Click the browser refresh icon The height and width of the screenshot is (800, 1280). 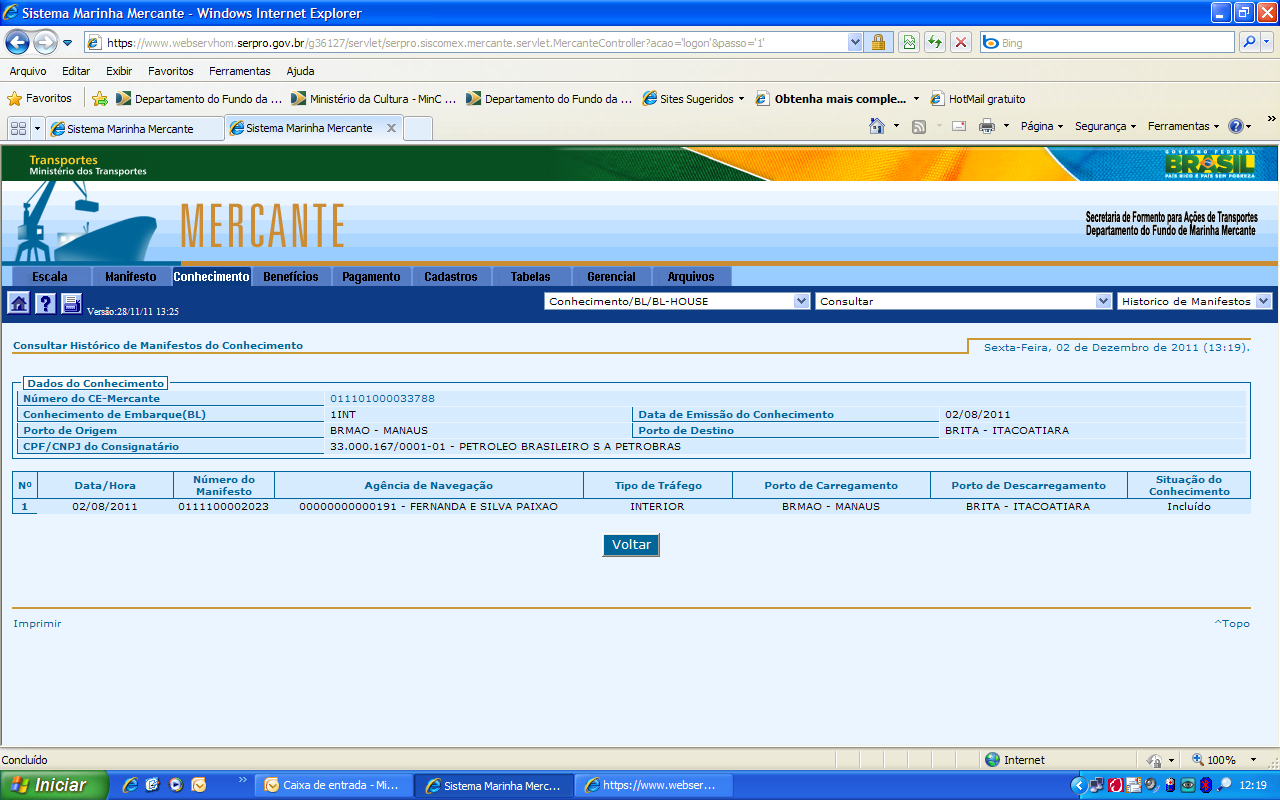pyautogui.click(x=934, y=42)
